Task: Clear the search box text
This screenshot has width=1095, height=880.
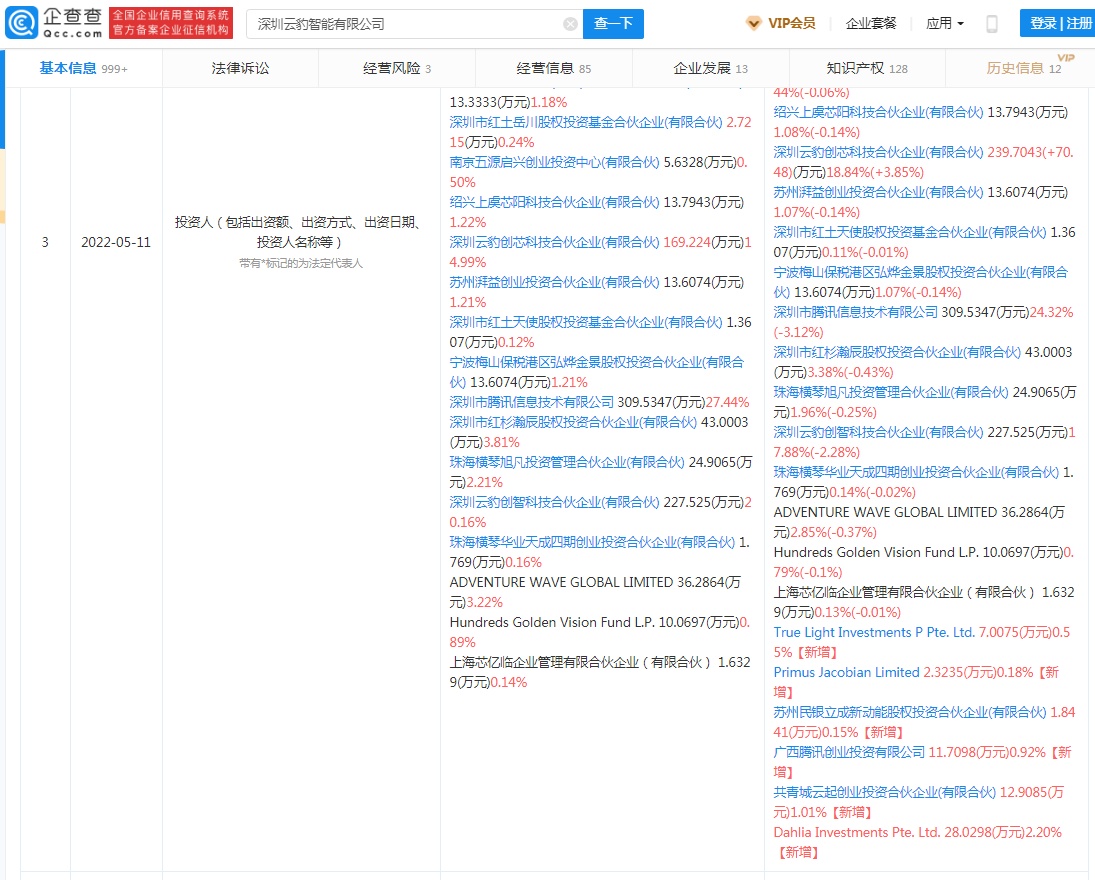Action: [570, 24]
